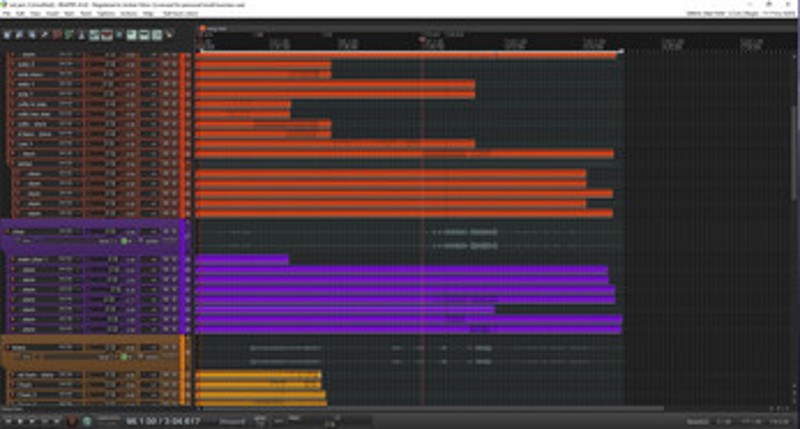Viewport: 800px width, 429px height.
Task: Click the purple media item on main chop 1 track
Action: tap(242, 260)
